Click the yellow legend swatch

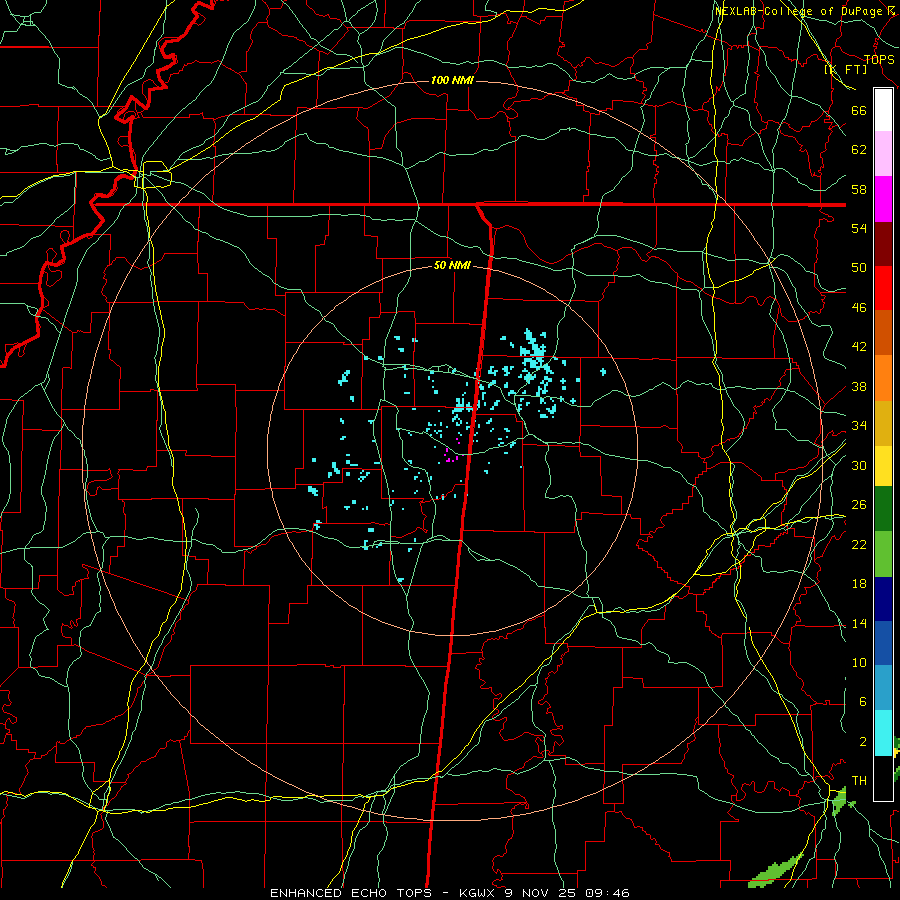(x=883, y=466)
